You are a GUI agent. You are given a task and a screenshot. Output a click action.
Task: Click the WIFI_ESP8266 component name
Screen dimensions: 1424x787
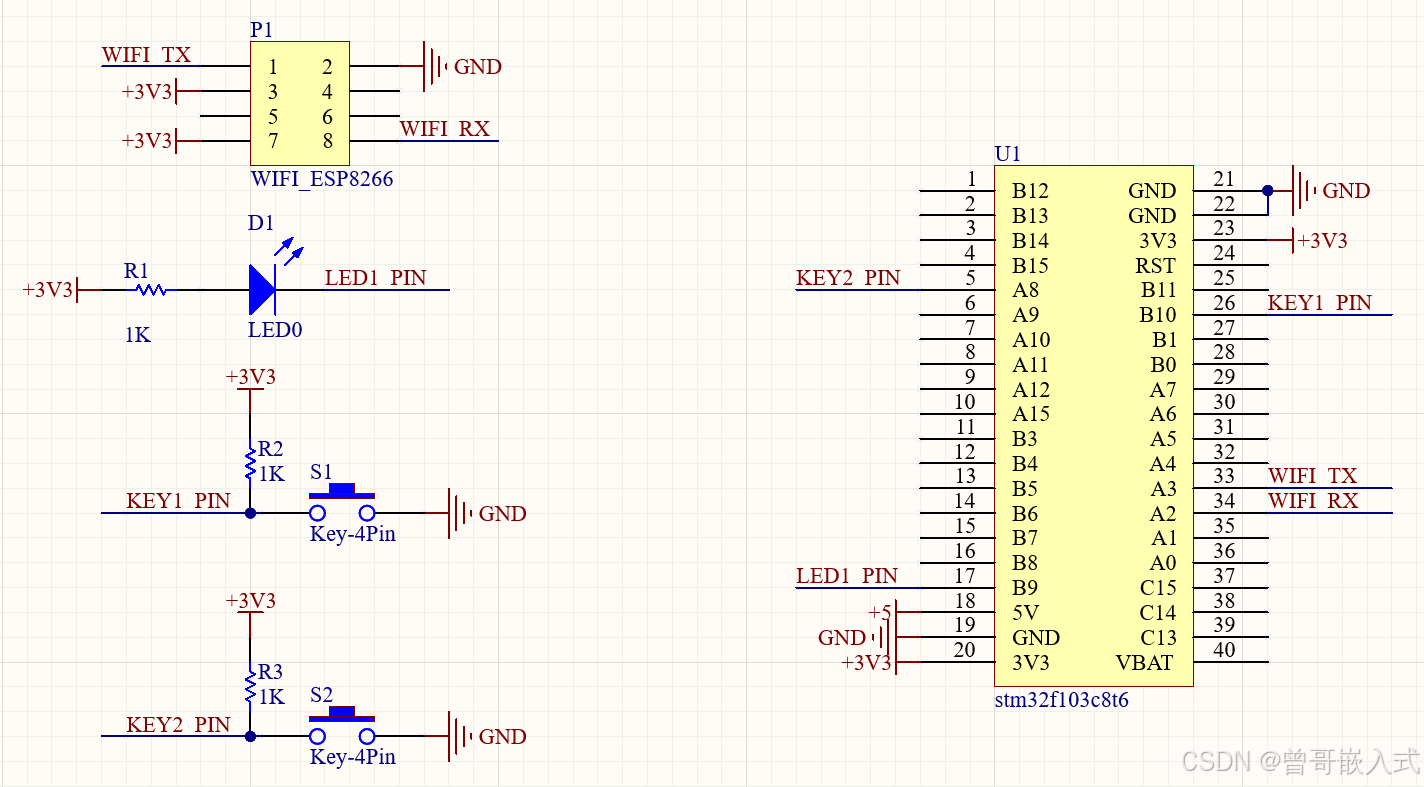point(322,179)
